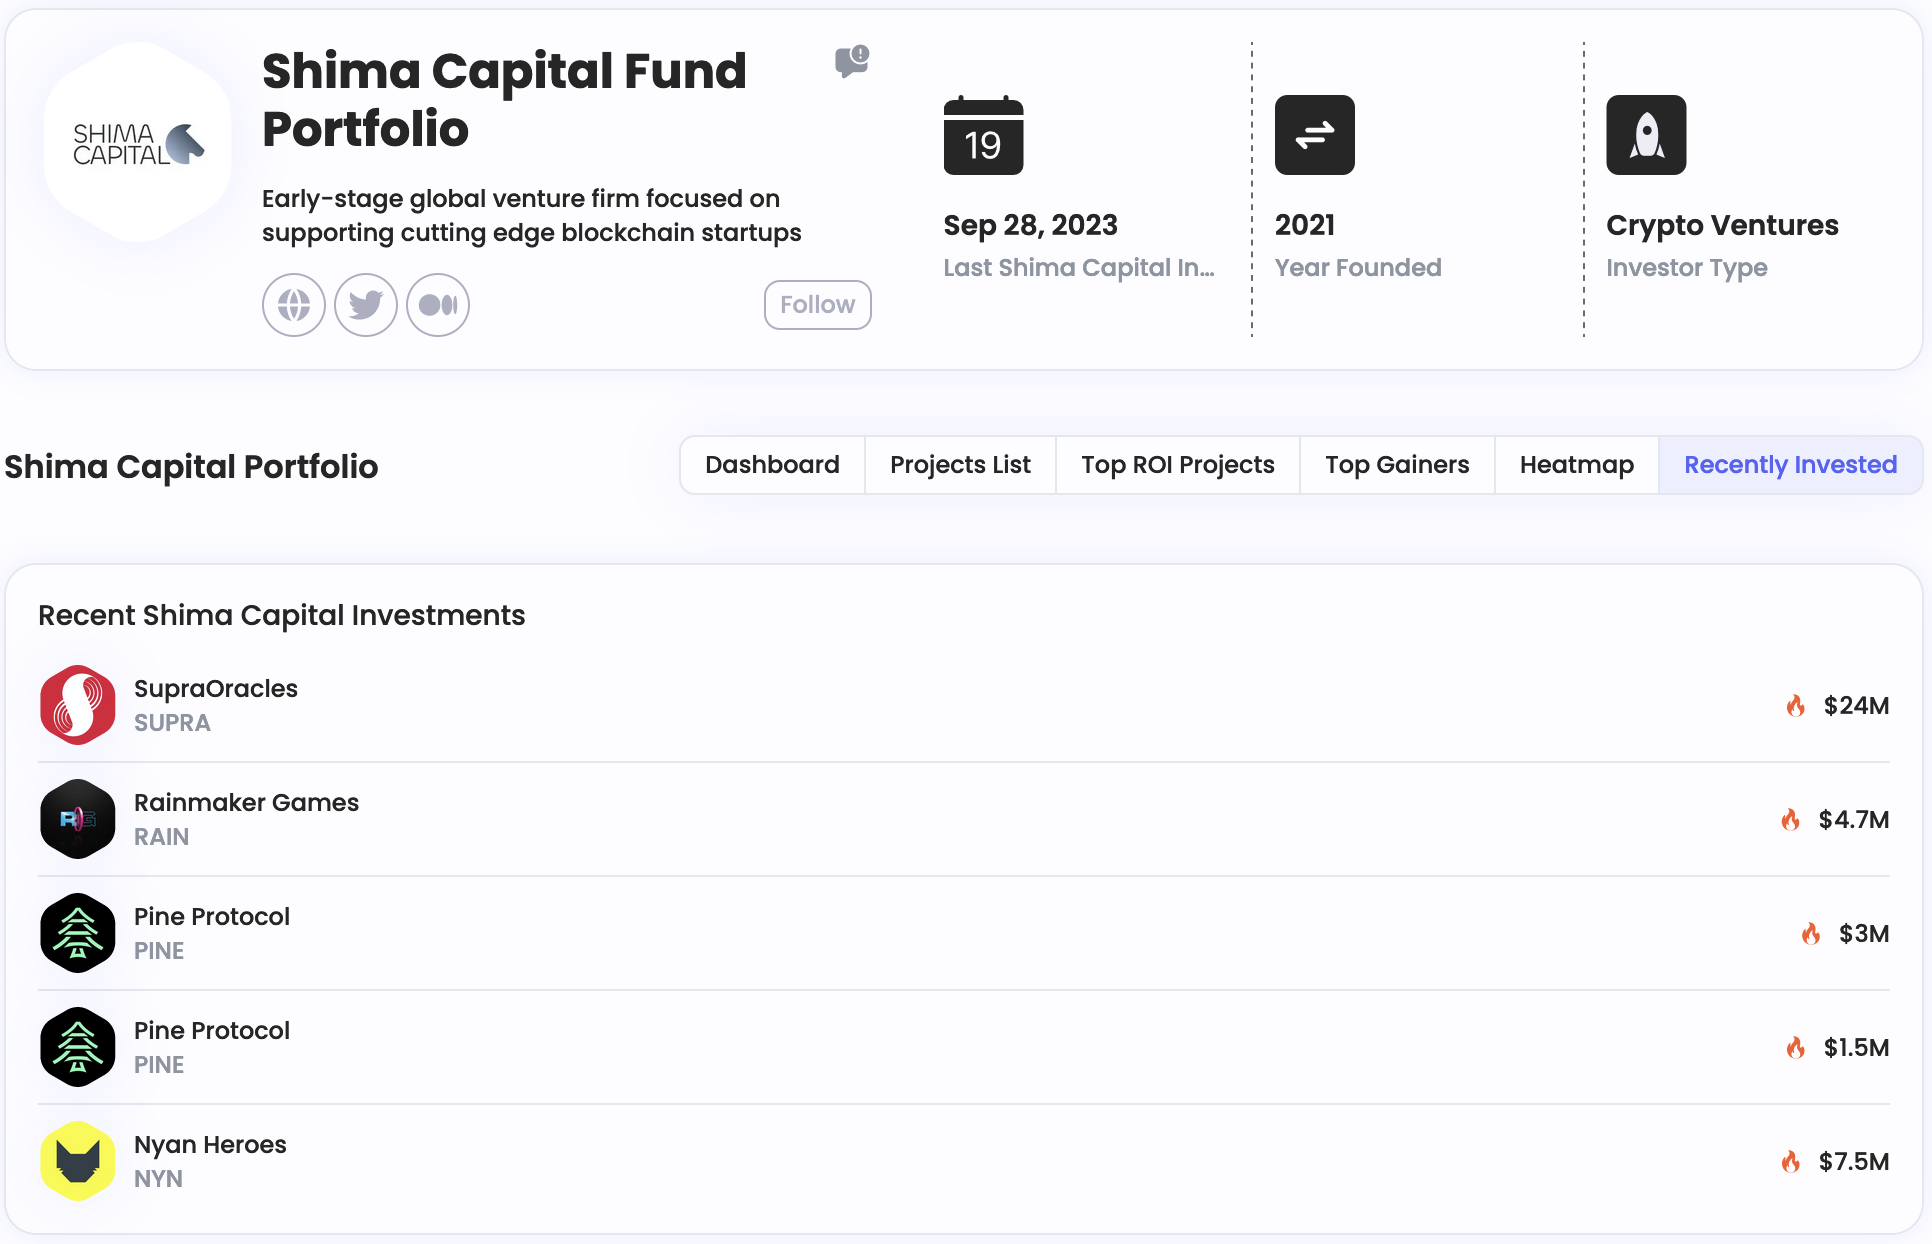Open the SupraOracles red logo

pyautogui.click(x=78, y=705)
